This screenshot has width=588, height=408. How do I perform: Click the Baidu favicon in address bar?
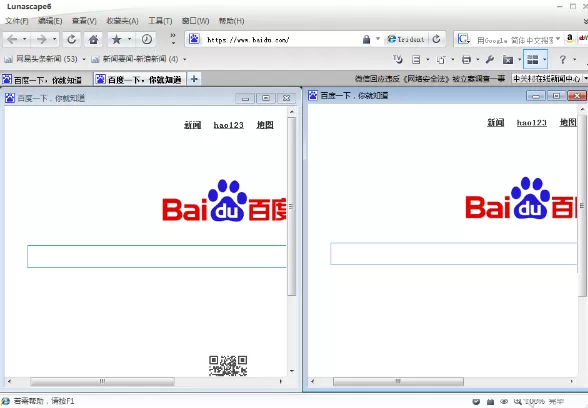click(194, 39)
